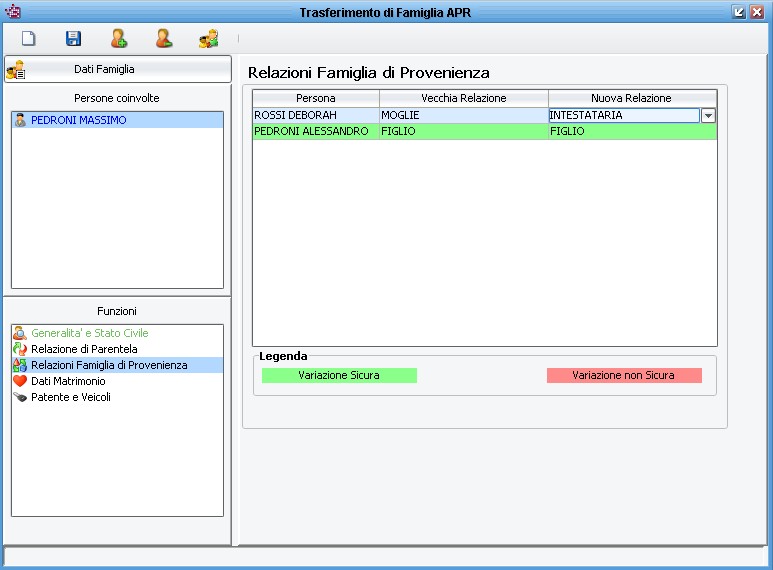773x570 pixels.
Task: Click the Relazione di Parentela arrows icon
Action: click(x=20, y=349)
